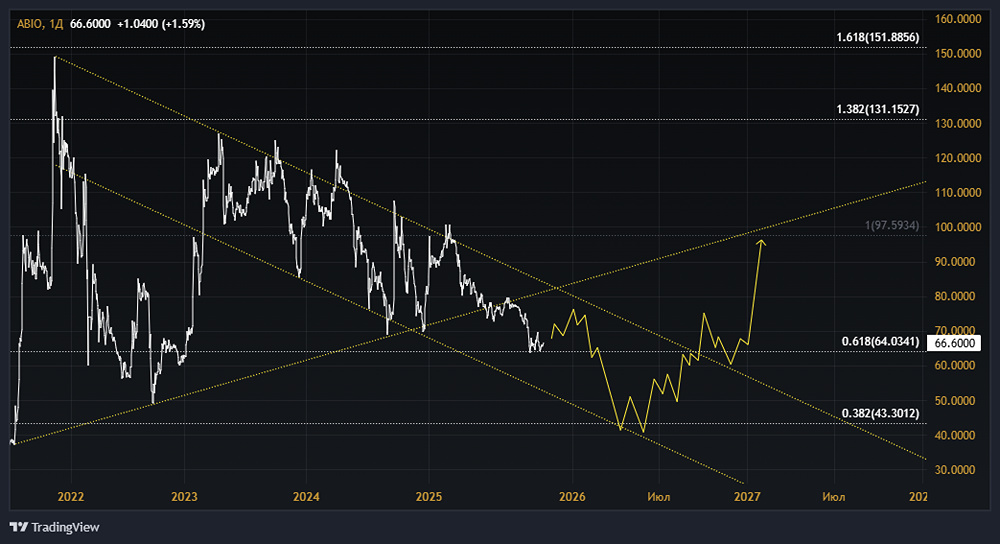Click the yellow forecast arrowhead near 97
The image size is (1000, 544).
click(761, 242)
